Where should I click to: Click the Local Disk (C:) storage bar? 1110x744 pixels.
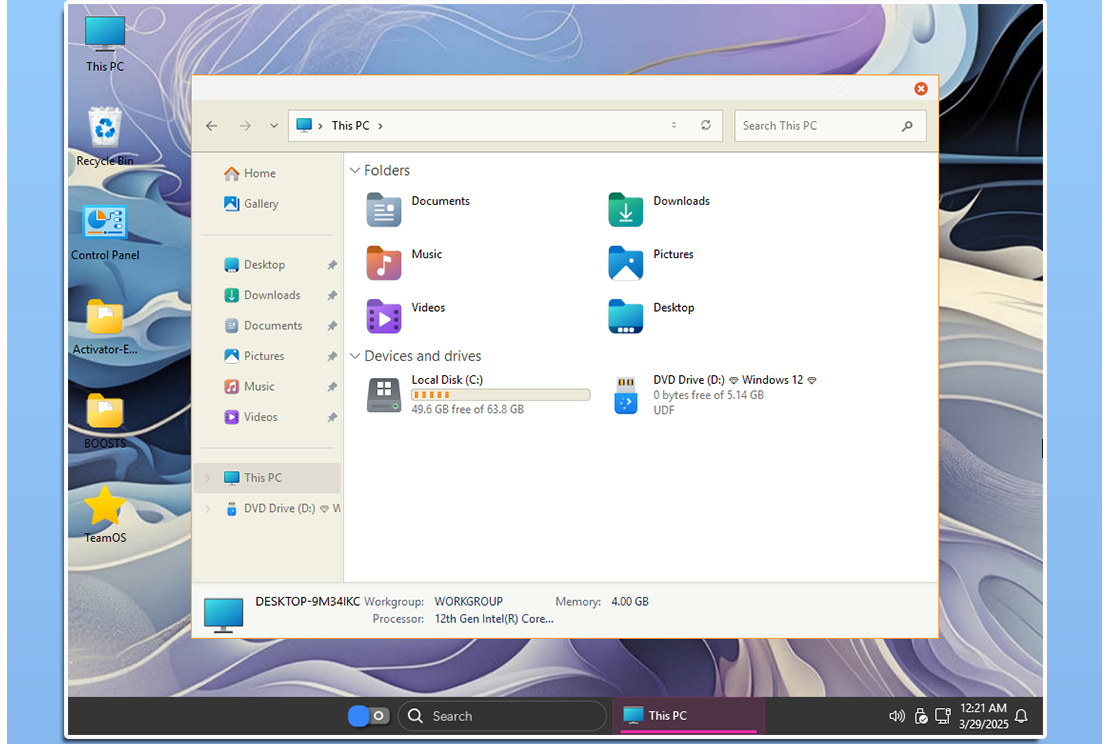point(500,395)
